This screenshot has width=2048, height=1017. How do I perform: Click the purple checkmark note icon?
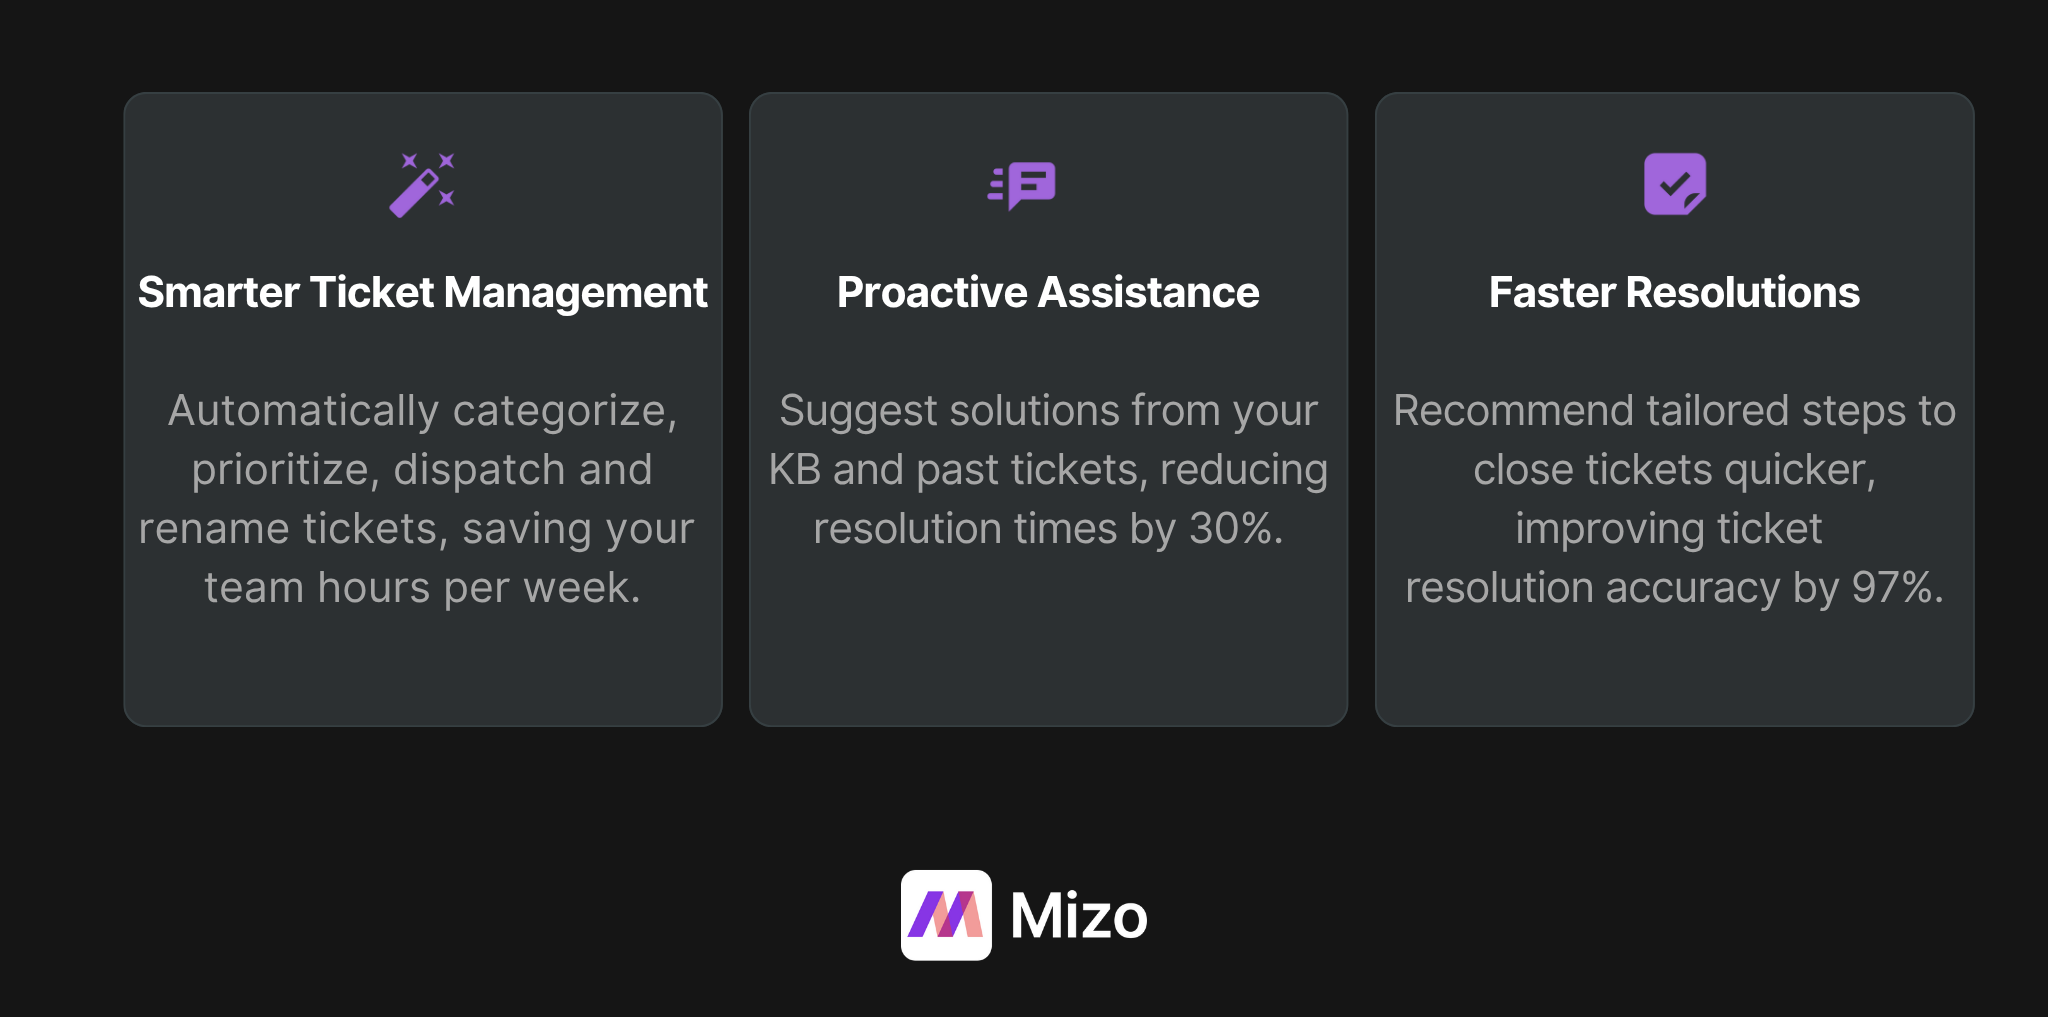tap(1675, 184)
